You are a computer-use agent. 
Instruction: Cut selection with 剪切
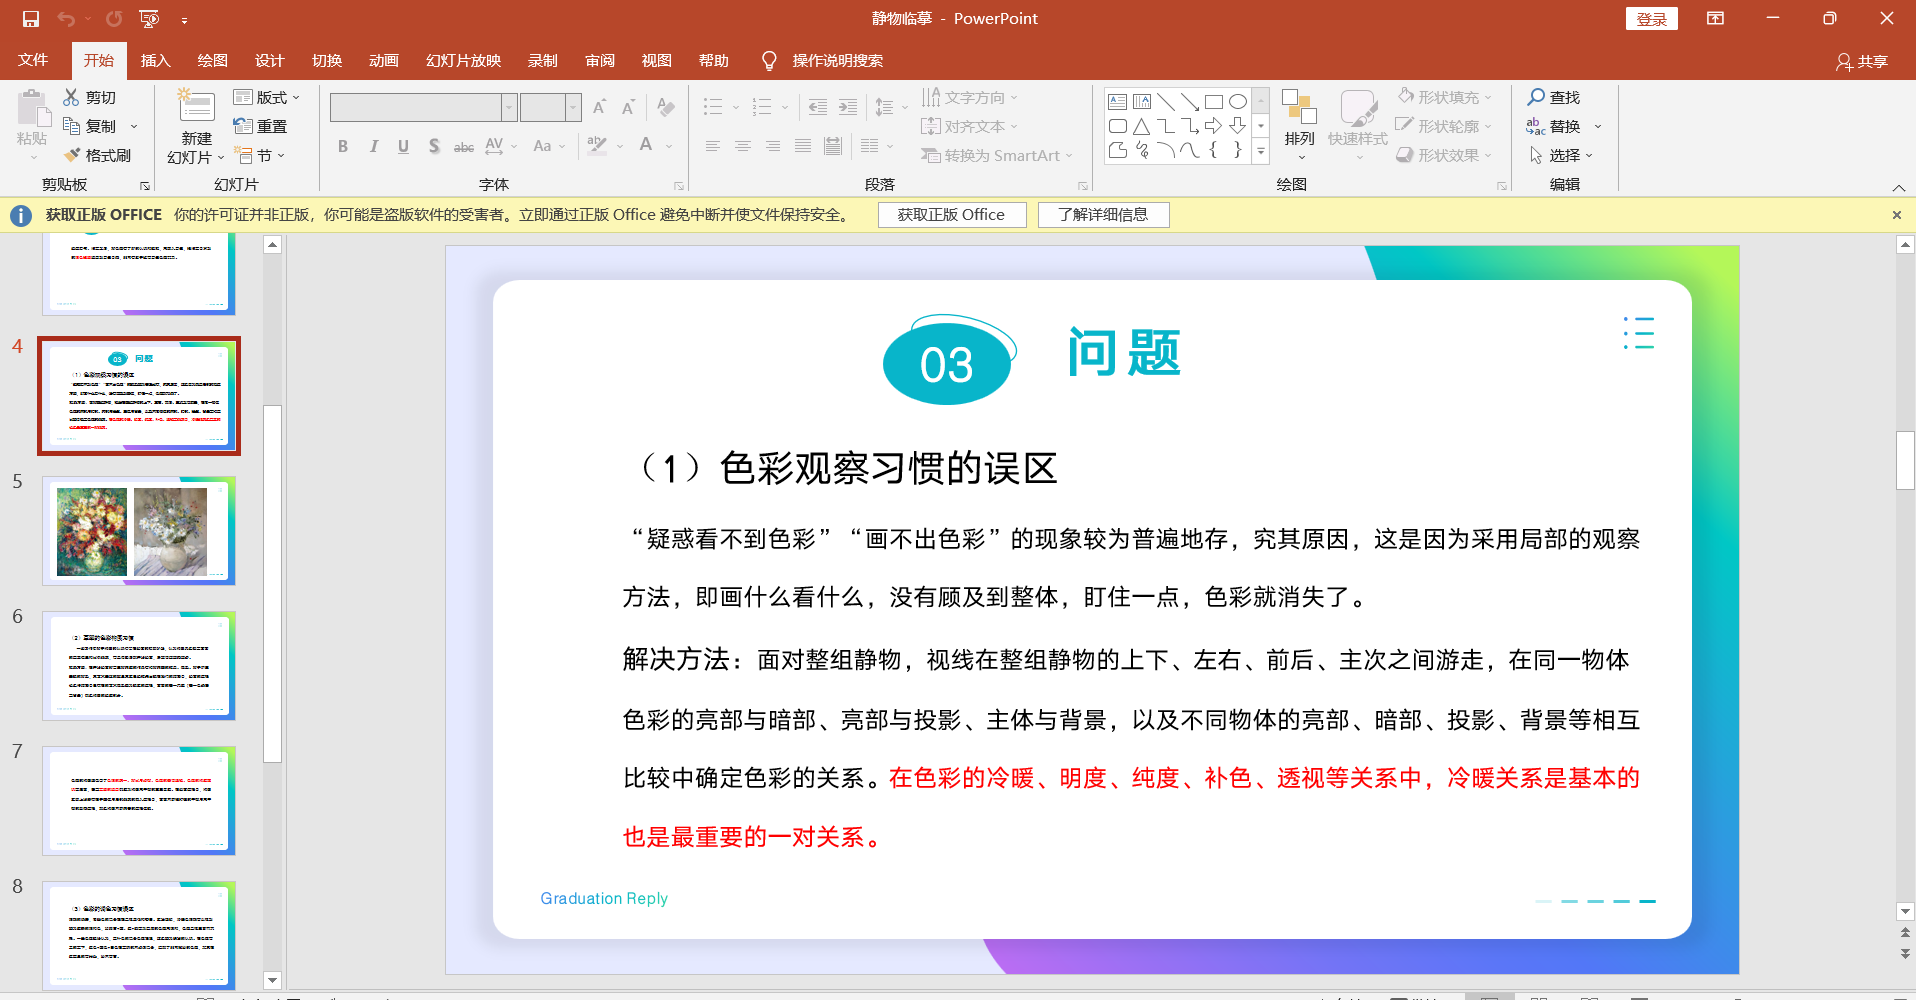point(90,97)
